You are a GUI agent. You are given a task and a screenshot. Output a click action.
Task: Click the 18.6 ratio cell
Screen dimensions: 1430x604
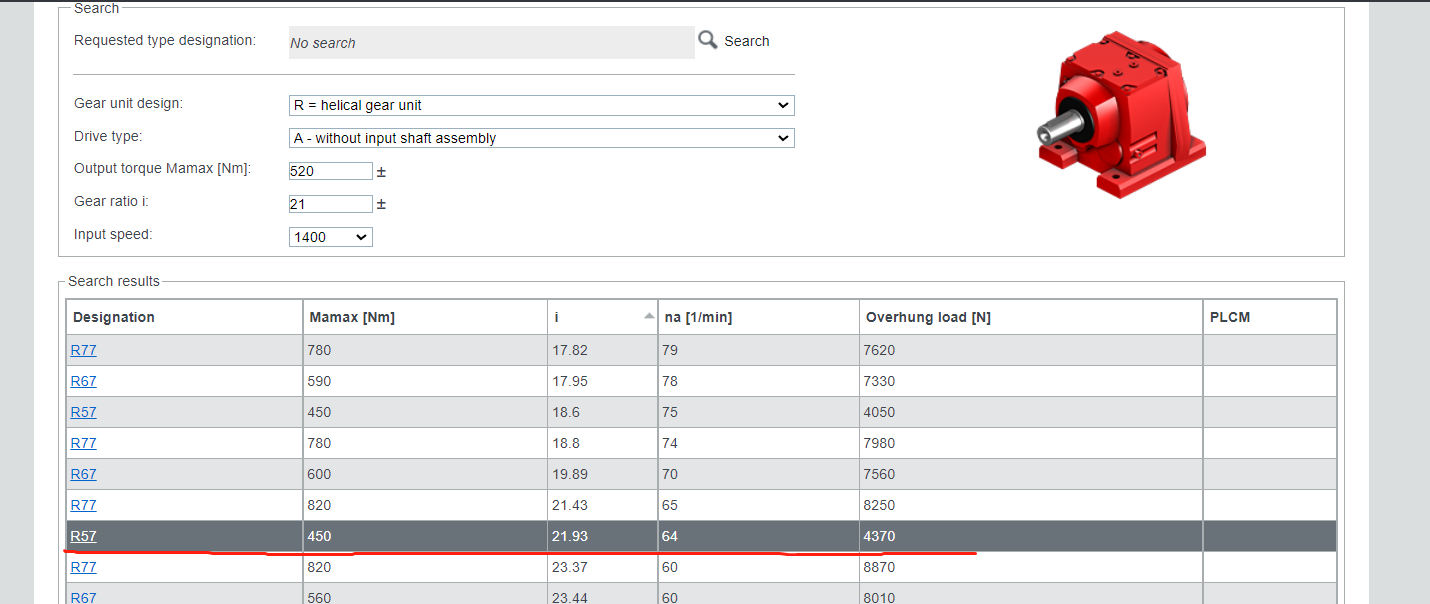coord(602,412)
